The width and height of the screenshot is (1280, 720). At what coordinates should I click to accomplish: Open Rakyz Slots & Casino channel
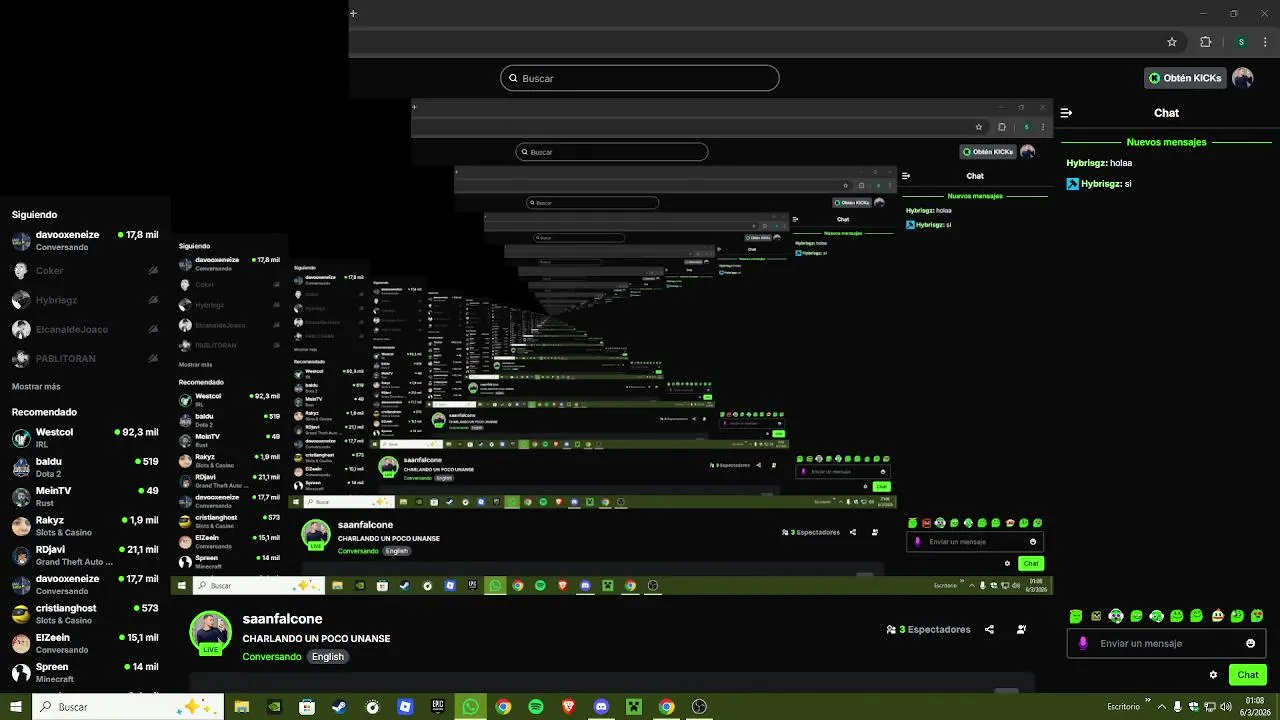[x=85, y=526]
